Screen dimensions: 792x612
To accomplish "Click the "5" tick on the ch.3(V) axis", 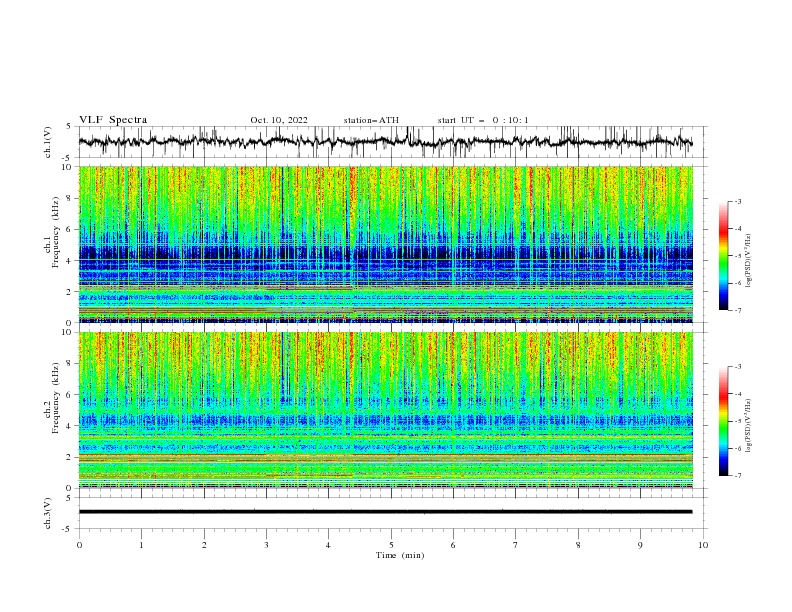I will [69, 498].
